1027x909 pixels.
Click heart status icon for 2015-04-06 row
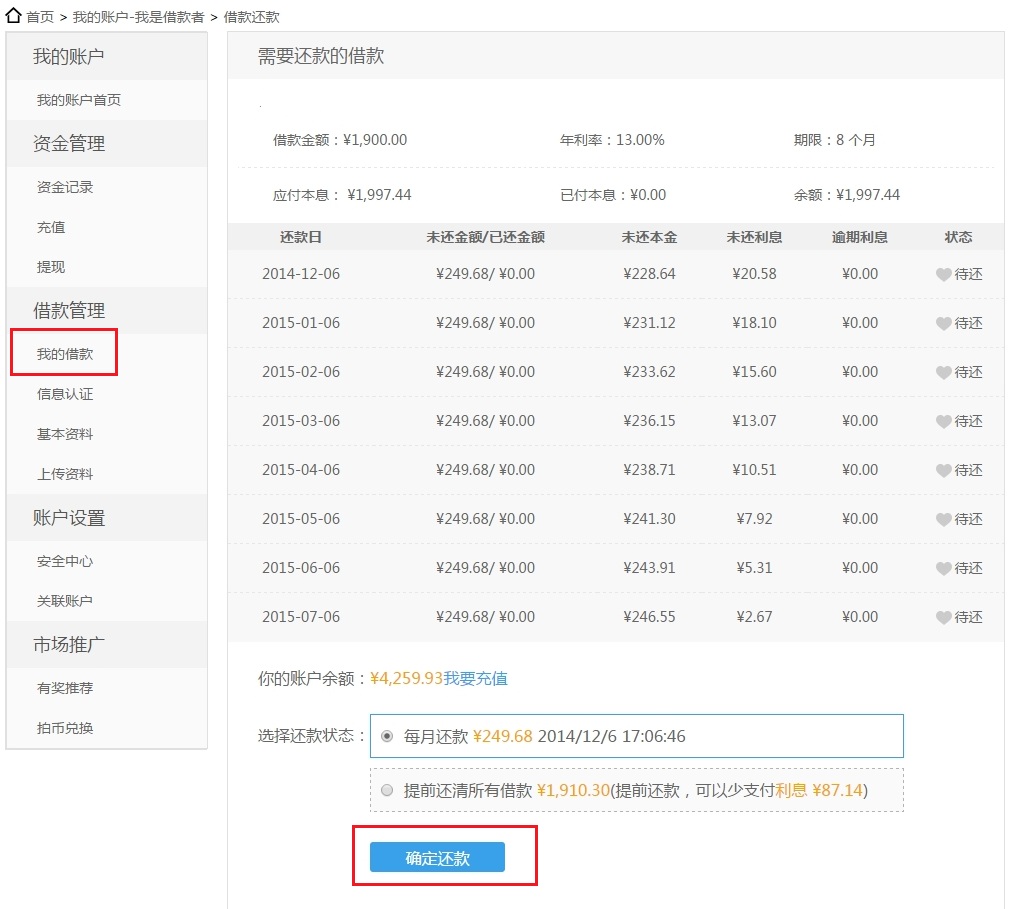click(943, 470)
